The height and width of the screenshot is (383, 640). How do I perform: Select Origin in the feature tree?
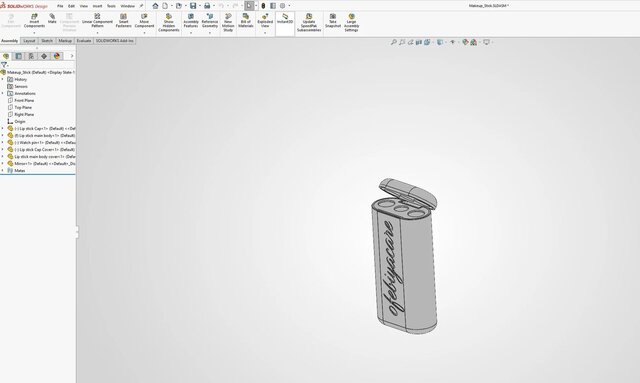(20, 121)
